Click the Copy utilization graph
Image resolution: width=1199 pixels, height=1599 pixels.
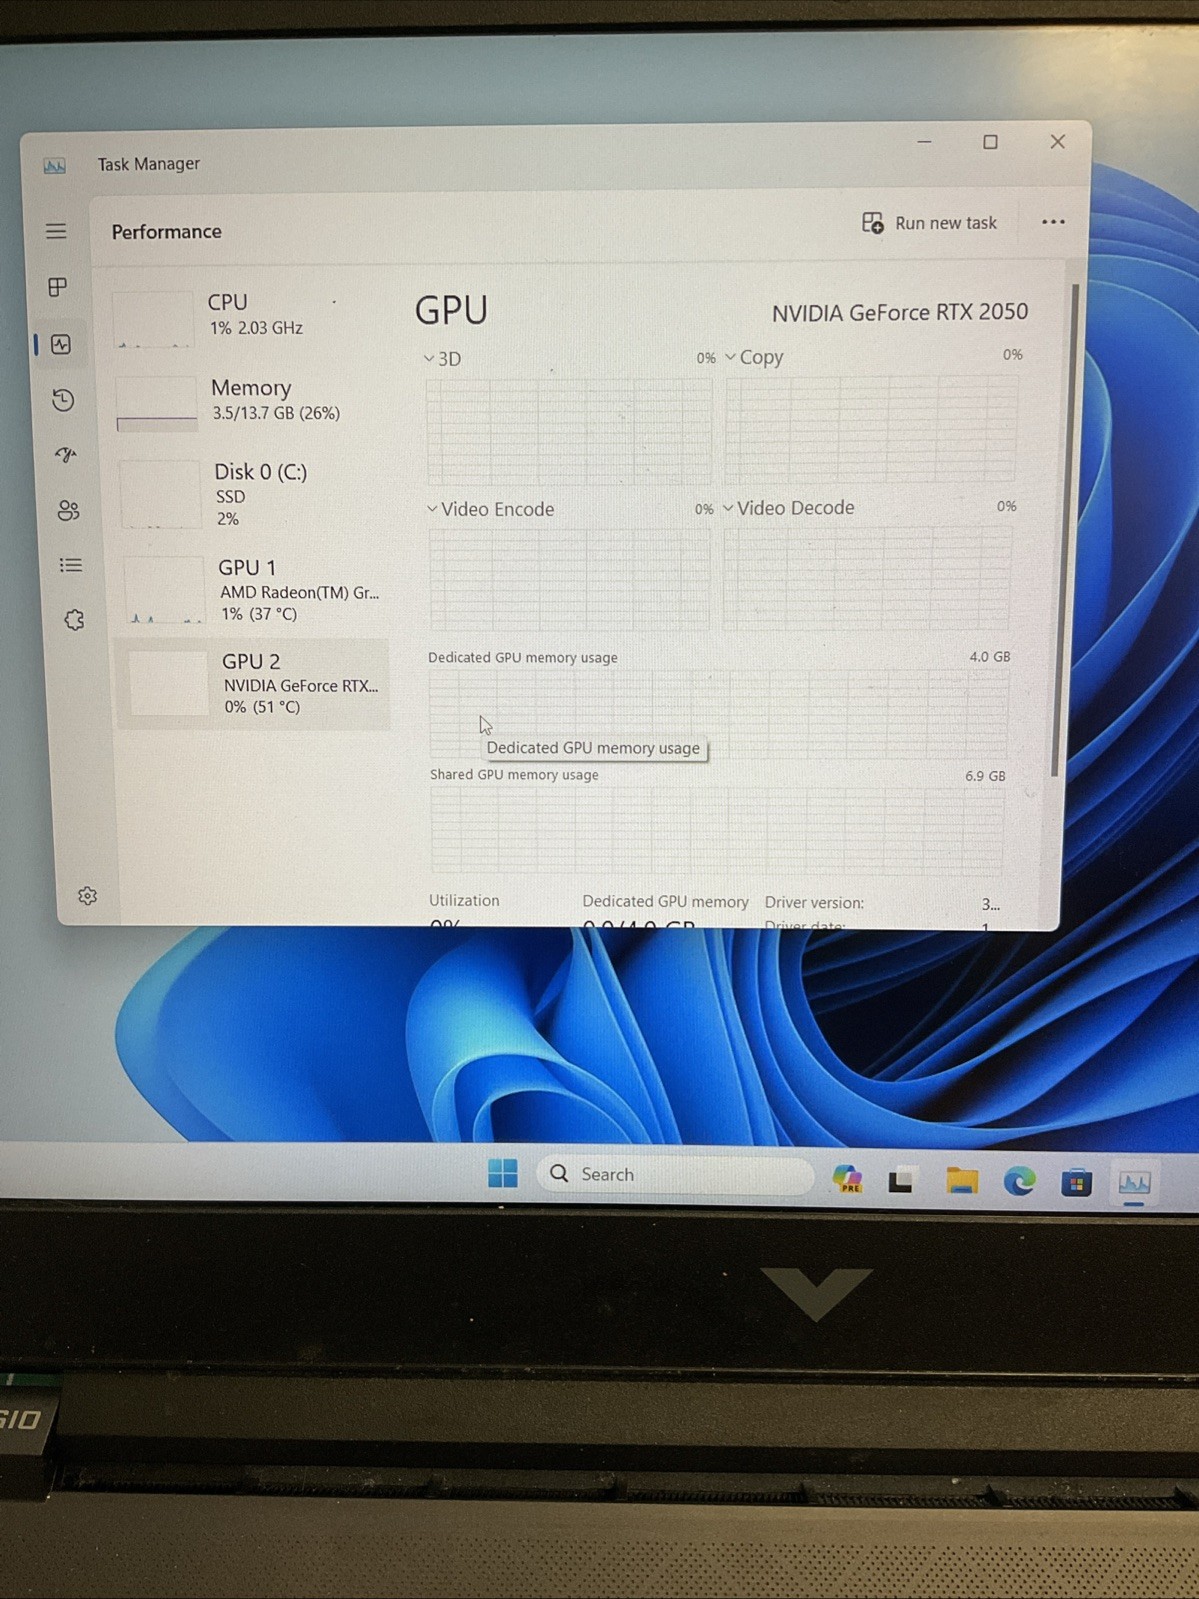click(x=871, y=429)
